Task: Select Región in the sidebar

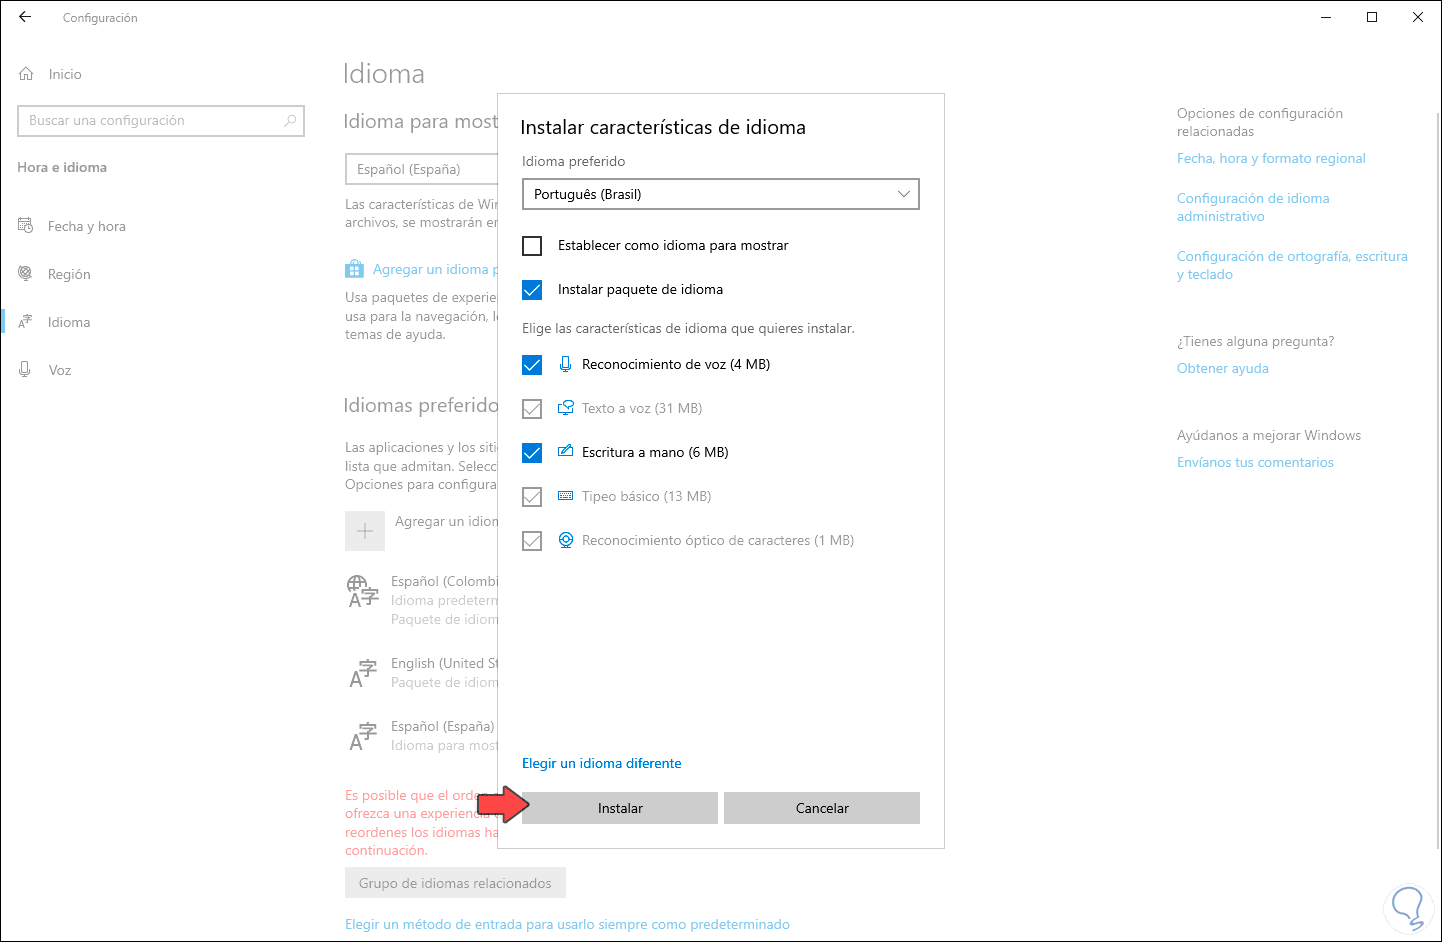Action: (x=69, y=274)
